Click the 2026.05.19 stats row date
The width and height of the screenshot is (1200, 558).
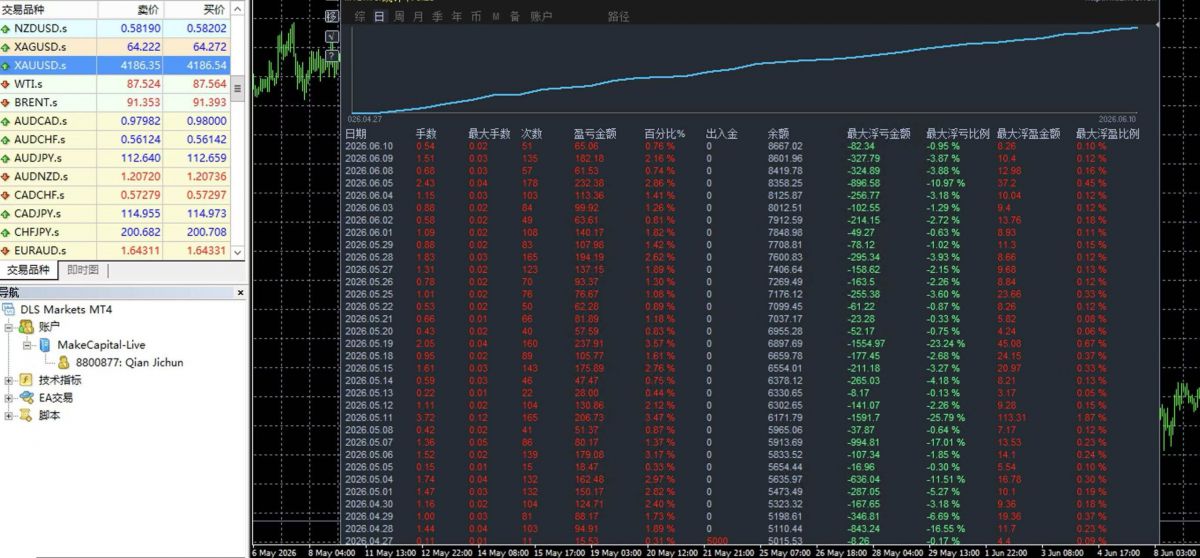(x=369, y=343)
